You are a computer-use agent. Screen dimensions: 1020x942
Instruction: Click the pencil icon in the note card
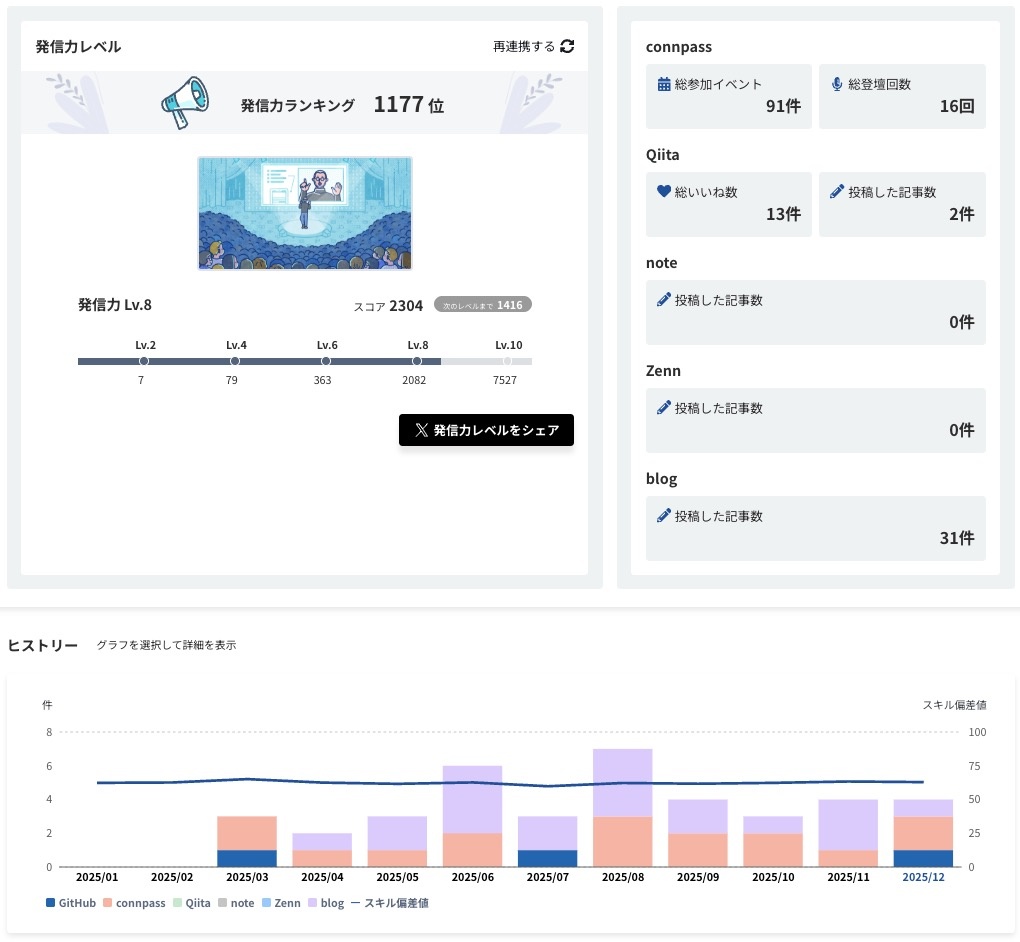tap(664, 300)
